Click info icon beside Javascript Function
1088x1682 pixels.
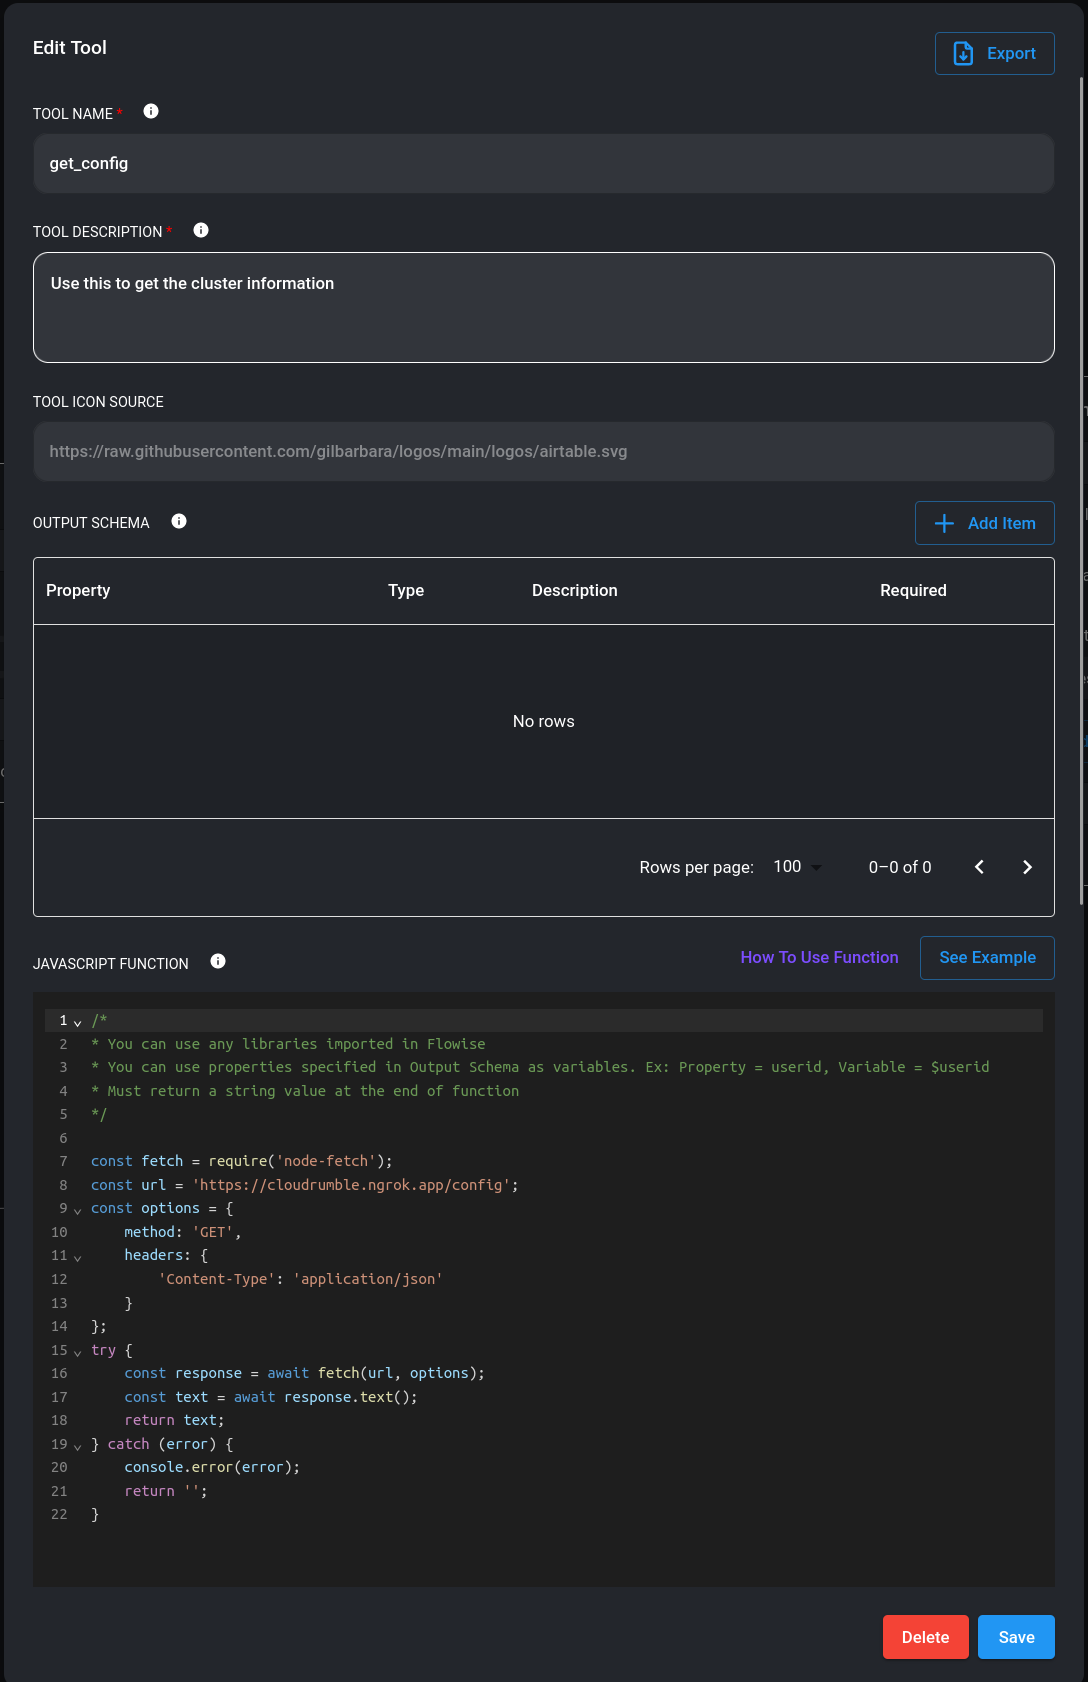click(218, 962)
